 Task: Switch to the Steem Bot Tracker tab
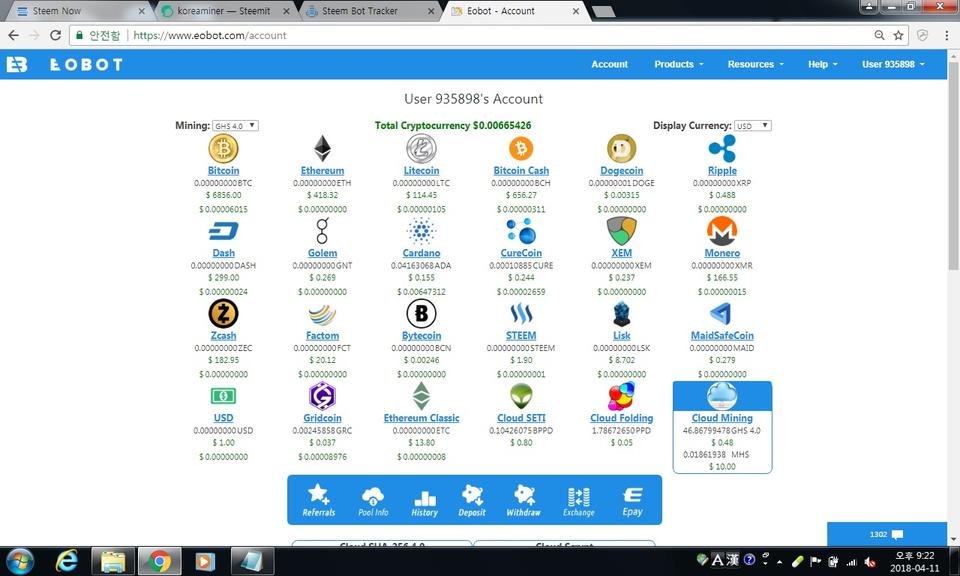coord(369,11)
